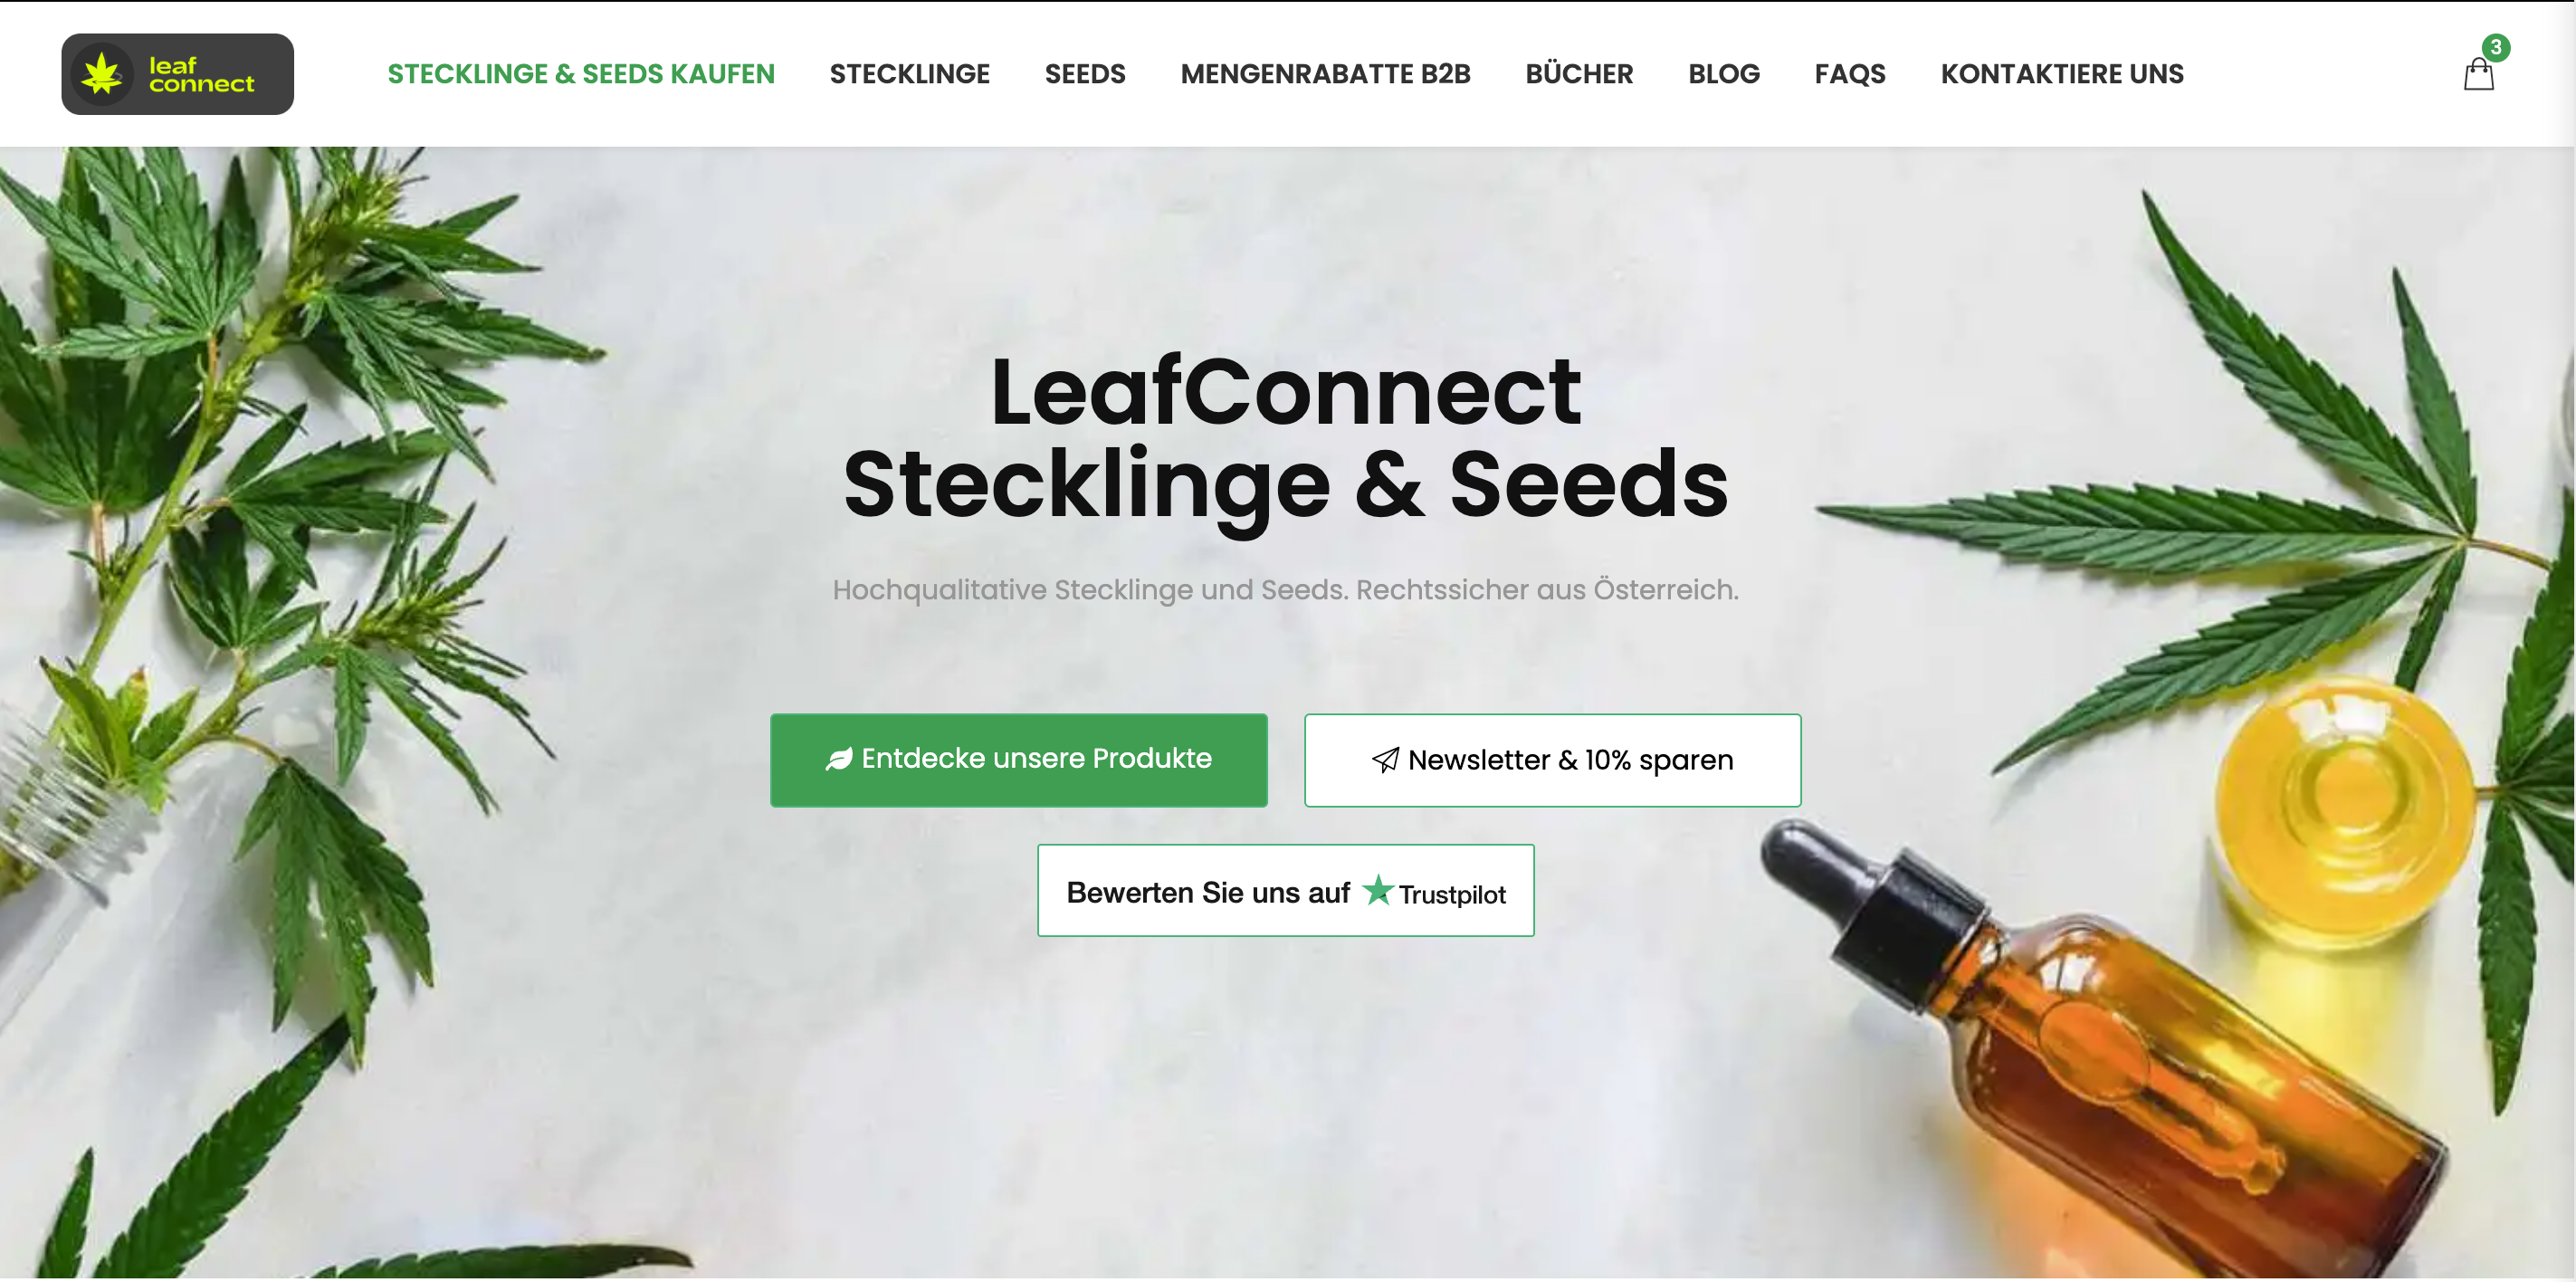Open the FAQs page

coord(1850,74)
